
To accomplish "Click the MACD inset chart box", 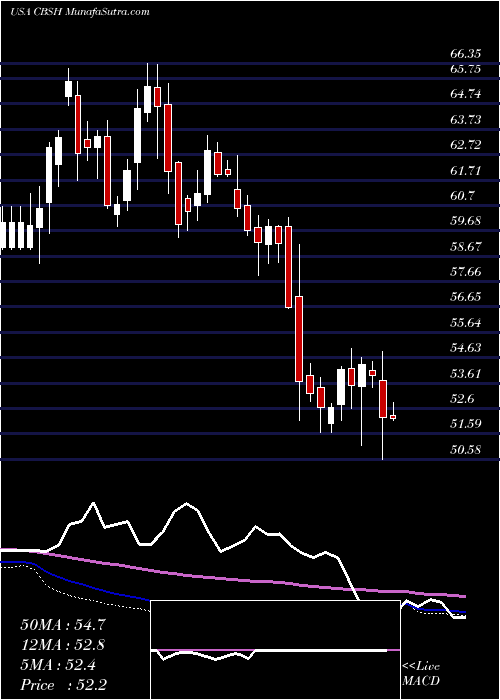I will [x=275, y=650].
